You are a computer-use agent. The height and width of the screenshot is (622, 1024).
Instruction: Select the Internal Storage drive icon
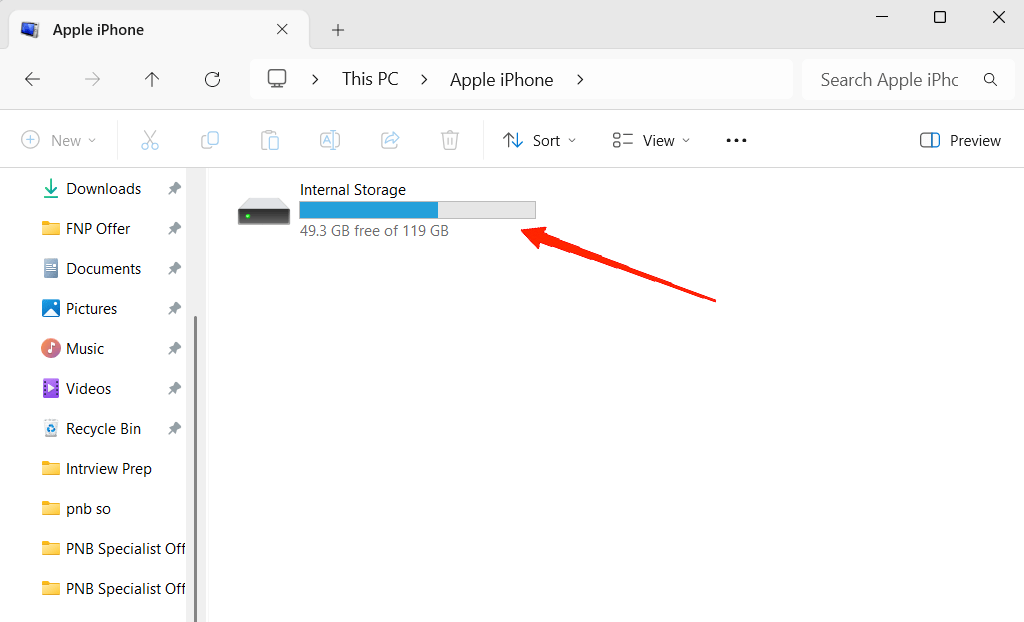pos(264,211)
